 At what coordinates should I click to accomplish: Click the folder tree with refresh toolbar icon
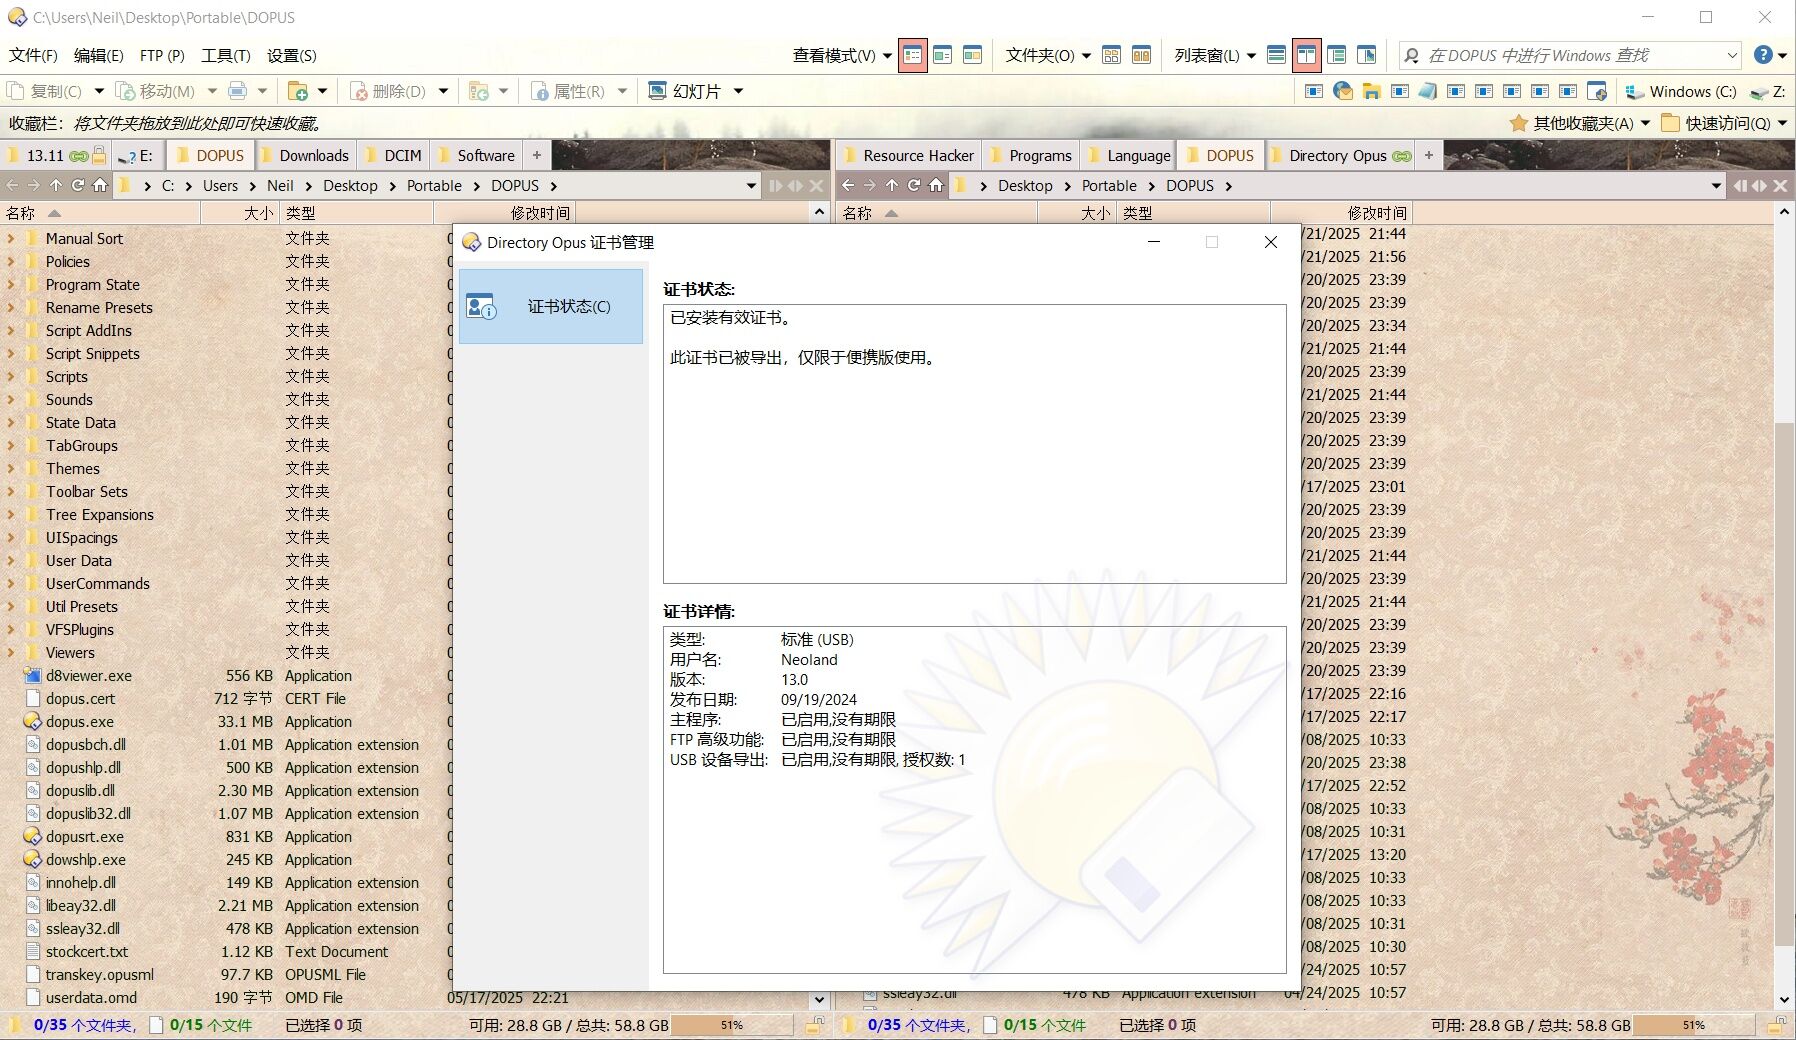(479, 91)
